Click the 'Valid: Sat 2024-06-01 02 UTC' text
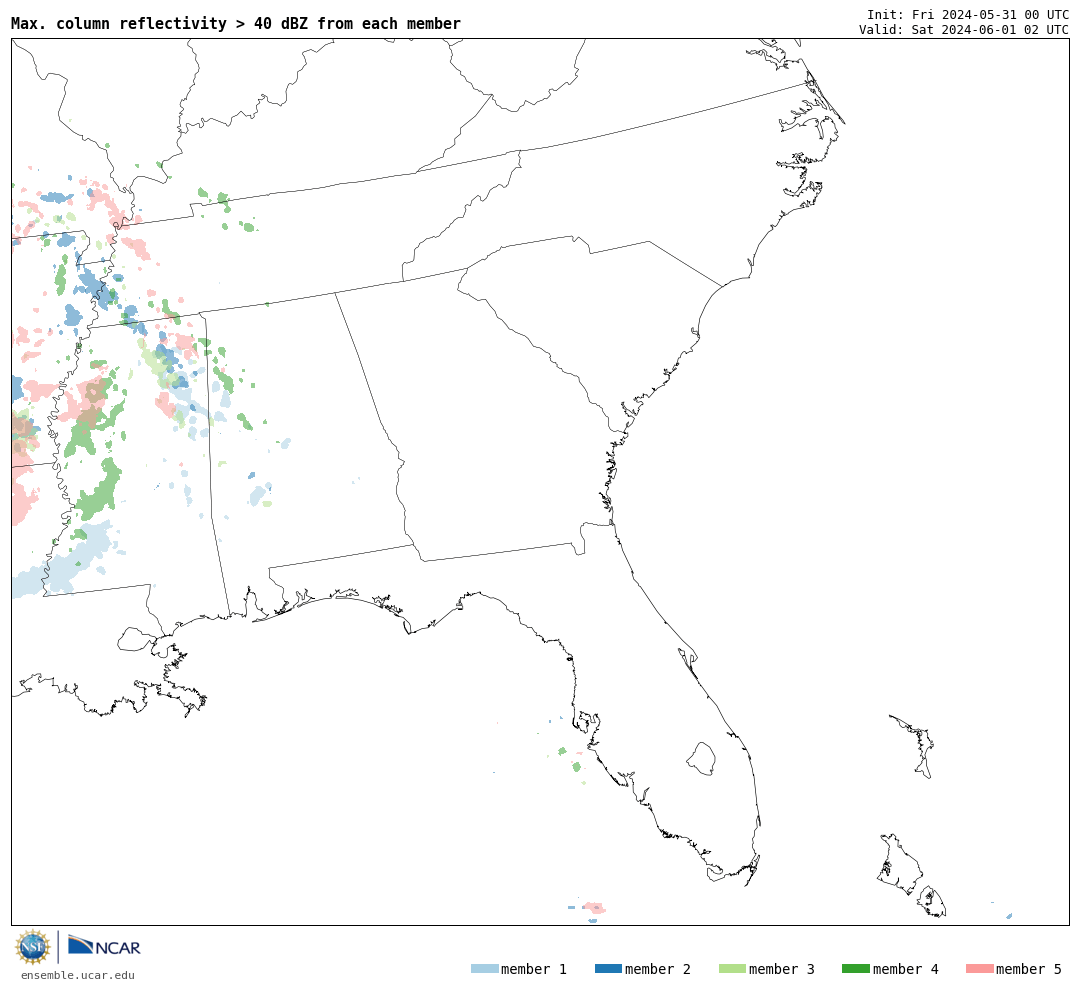Image resolution: width=1080 pixels, height=988 pixels. pyautogui.click(x=964, y=30)
